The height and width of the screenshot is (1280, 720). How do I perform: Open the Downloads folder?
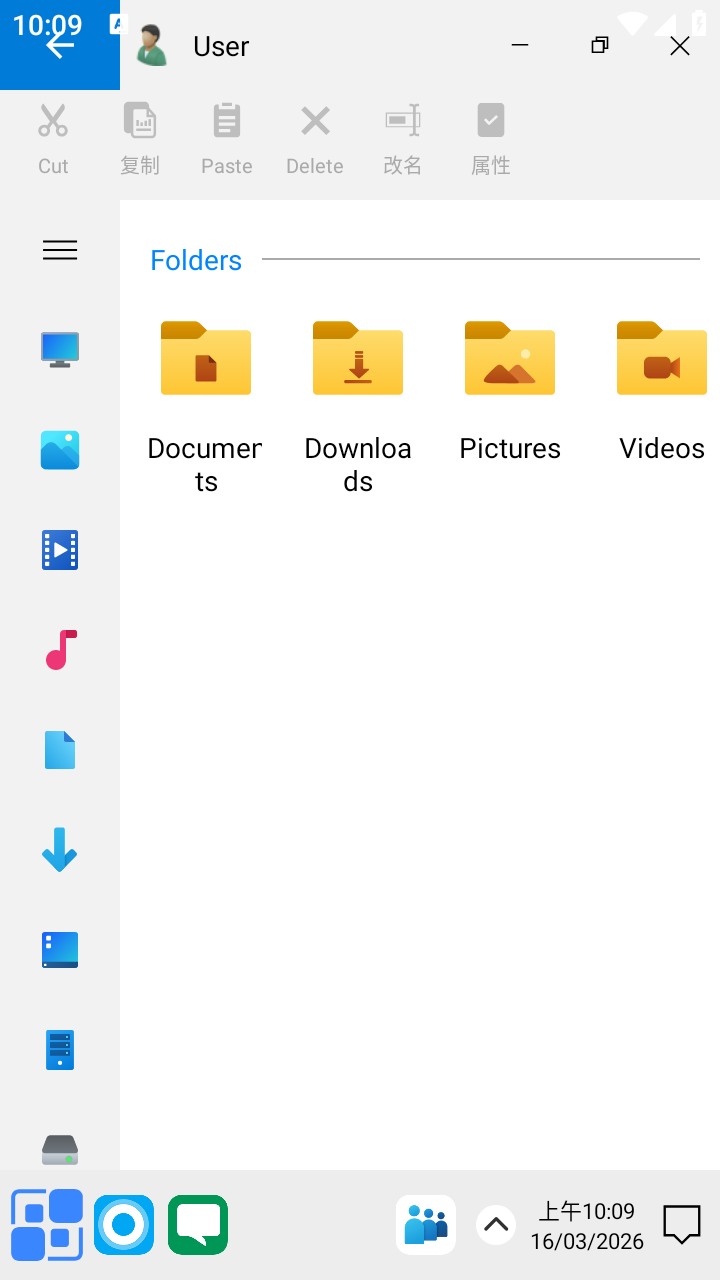click(x=358, y=405)
